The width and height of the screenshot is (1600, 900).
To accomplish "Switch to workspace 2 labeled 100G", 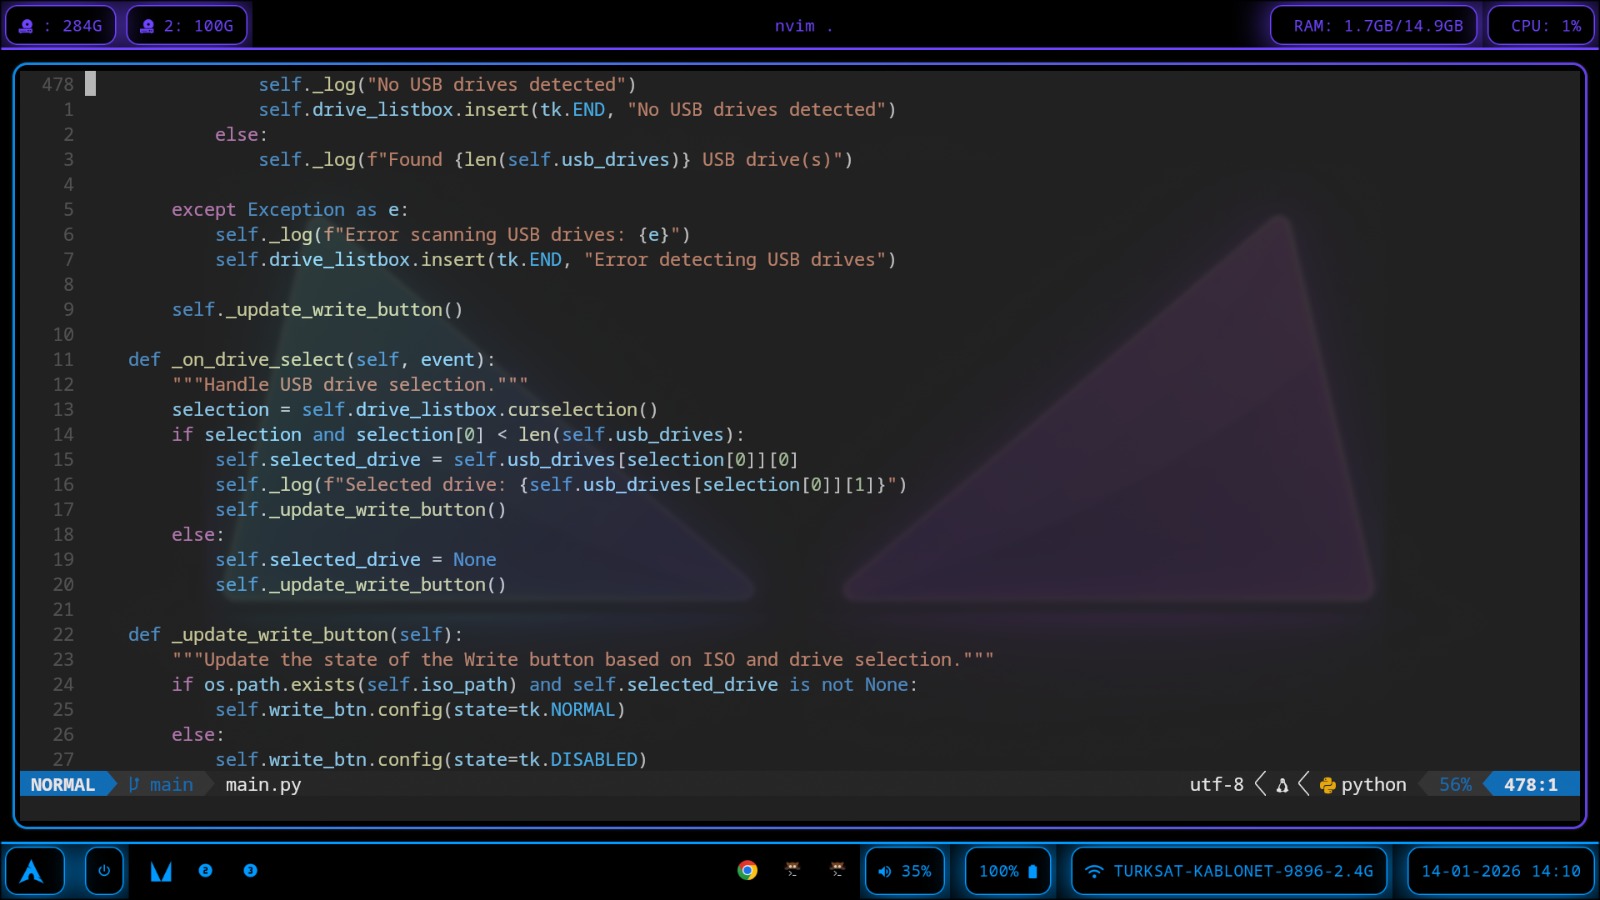I will [186, 25].
